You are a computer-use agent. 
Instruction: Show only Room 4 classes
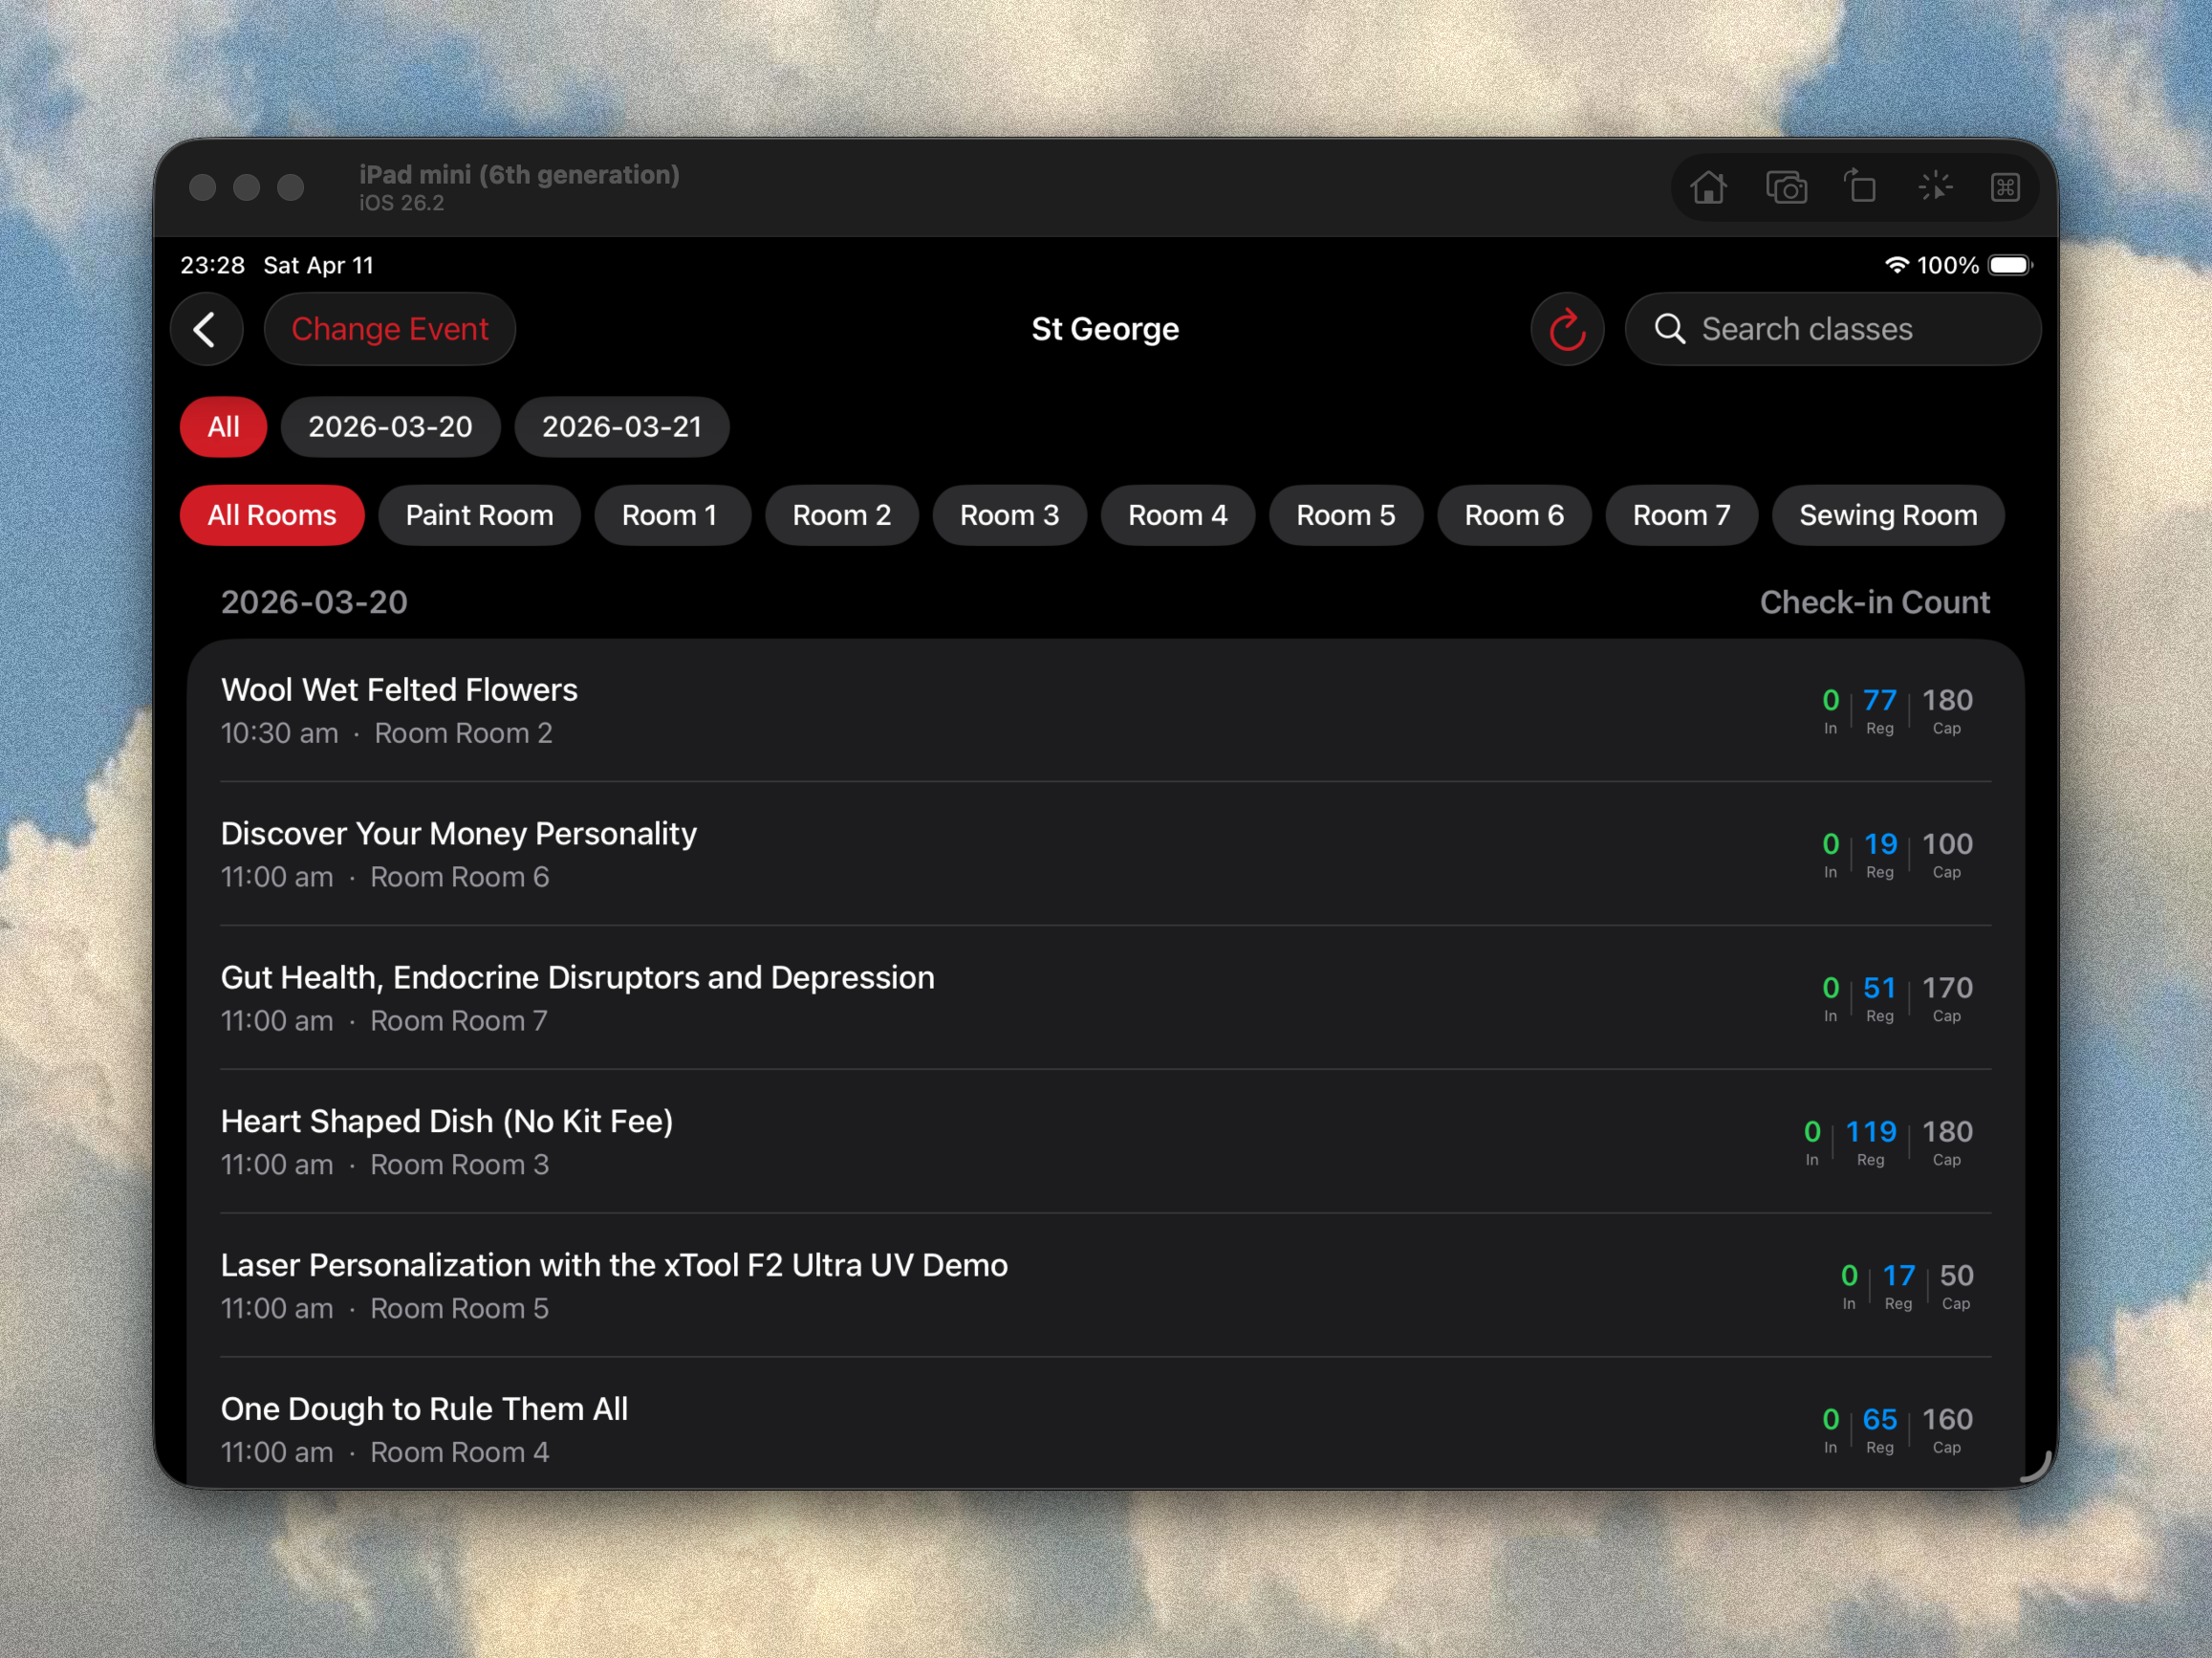click(1177, 515)
